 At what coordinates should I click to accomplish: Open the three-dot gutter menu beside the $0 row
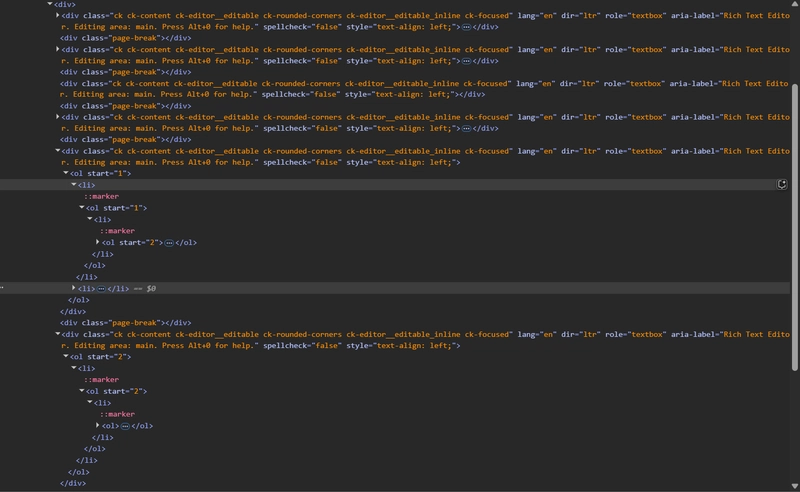(2, 288)
